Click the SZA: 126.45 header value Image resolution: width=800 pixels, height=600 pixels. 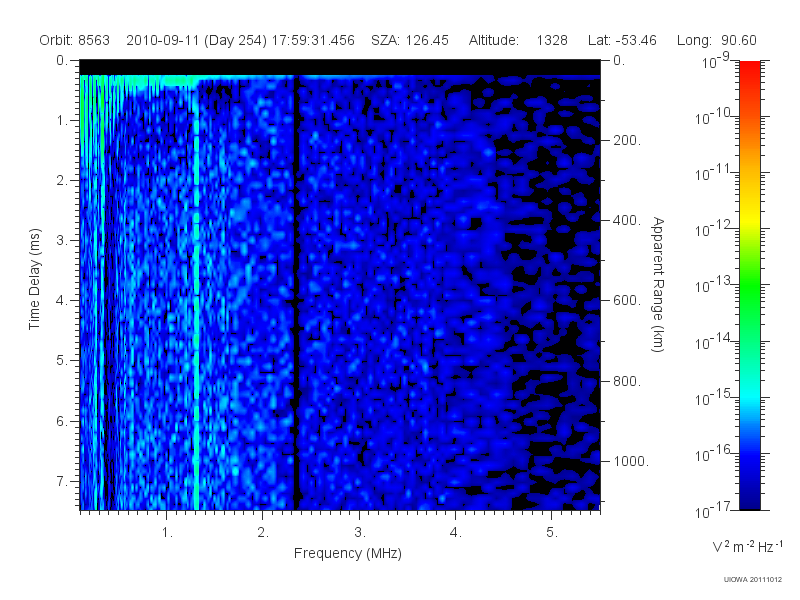(410, 40)
